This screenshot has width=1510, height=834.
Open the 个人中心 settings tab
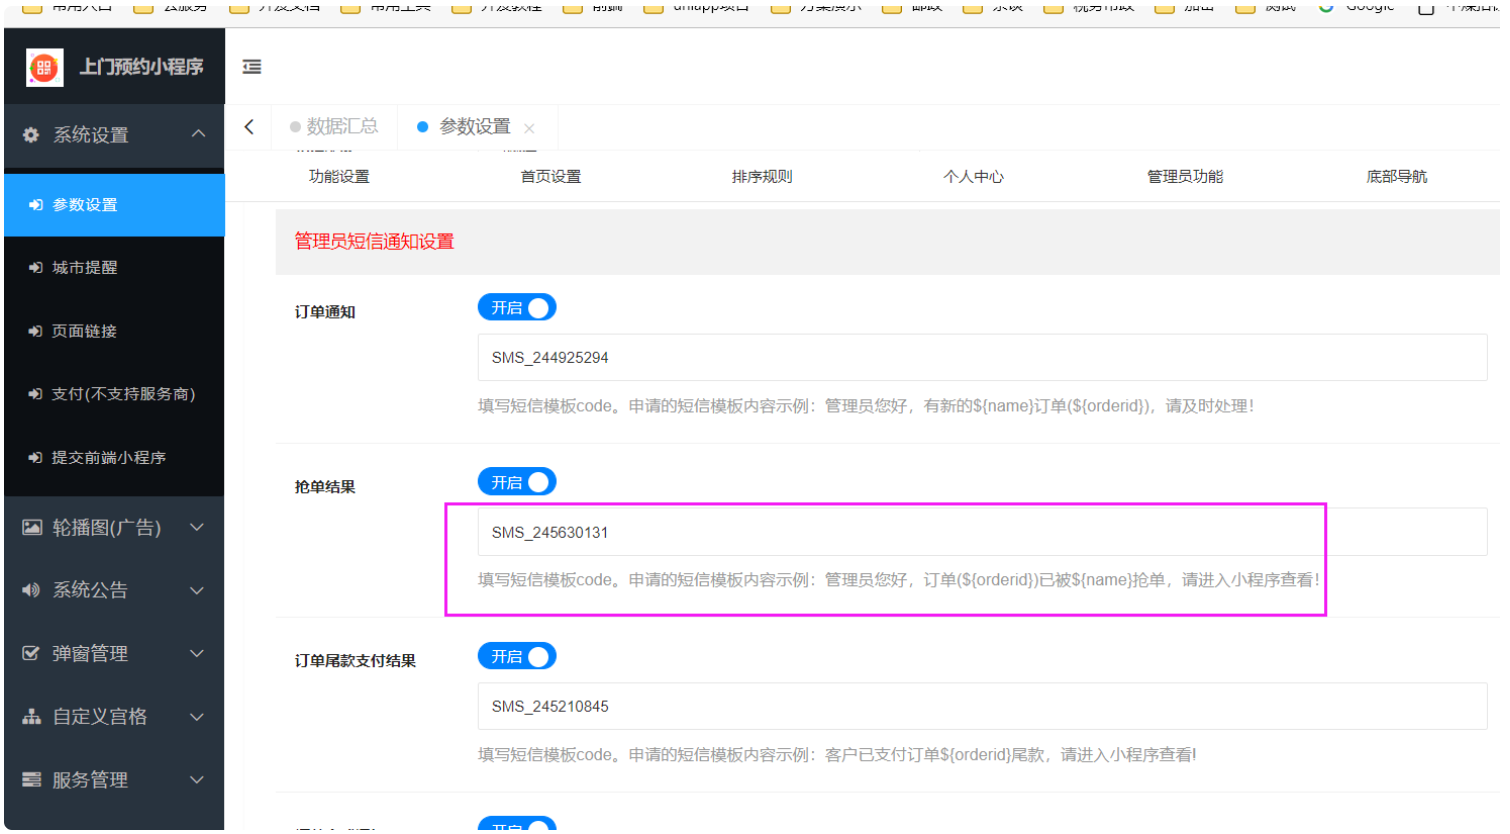(x=973, y=177)
